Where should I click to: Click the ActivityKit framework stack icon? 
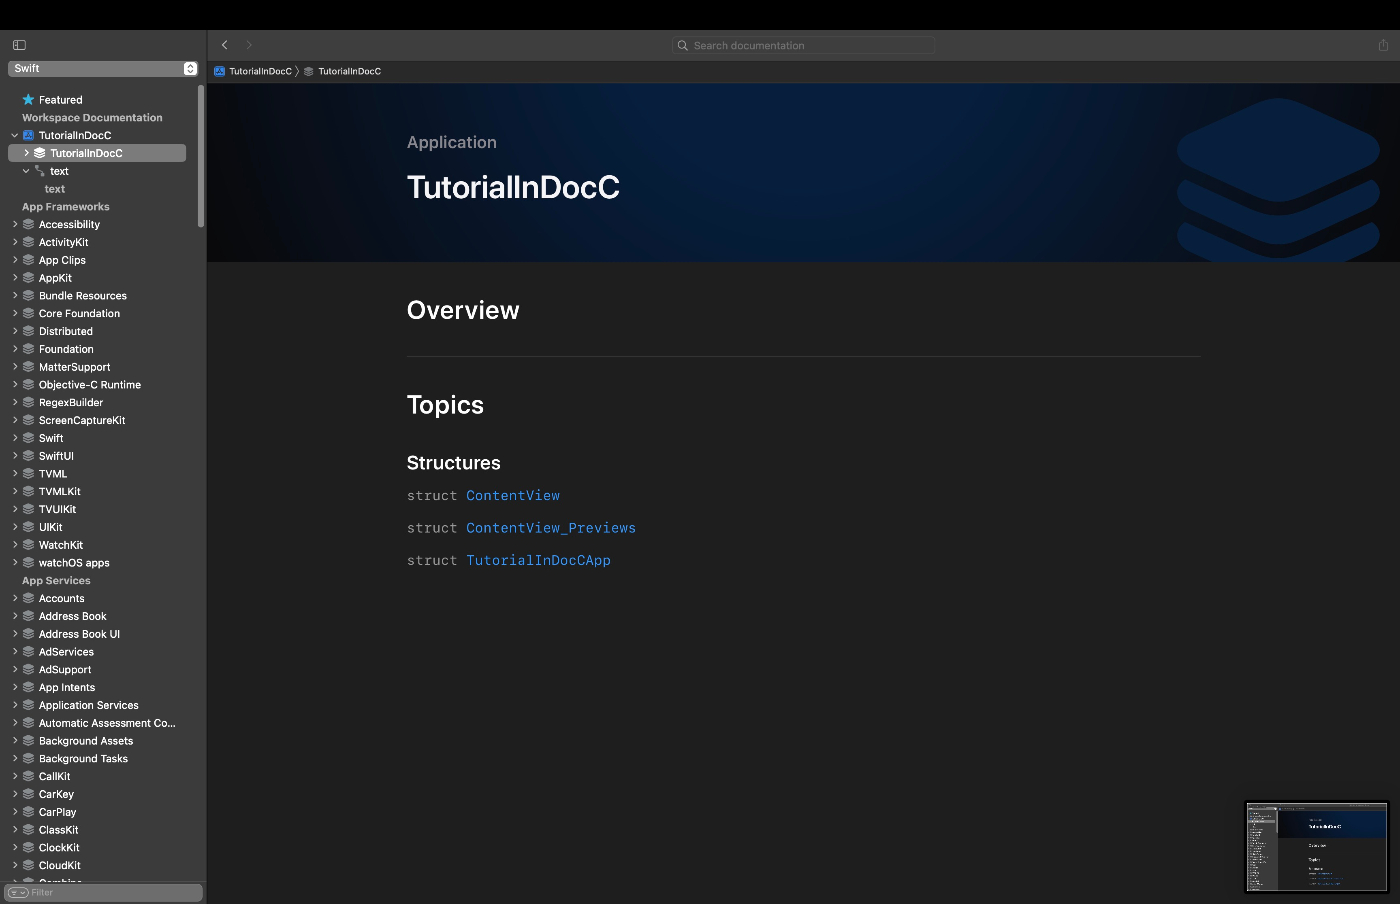[x=28, y=243]
